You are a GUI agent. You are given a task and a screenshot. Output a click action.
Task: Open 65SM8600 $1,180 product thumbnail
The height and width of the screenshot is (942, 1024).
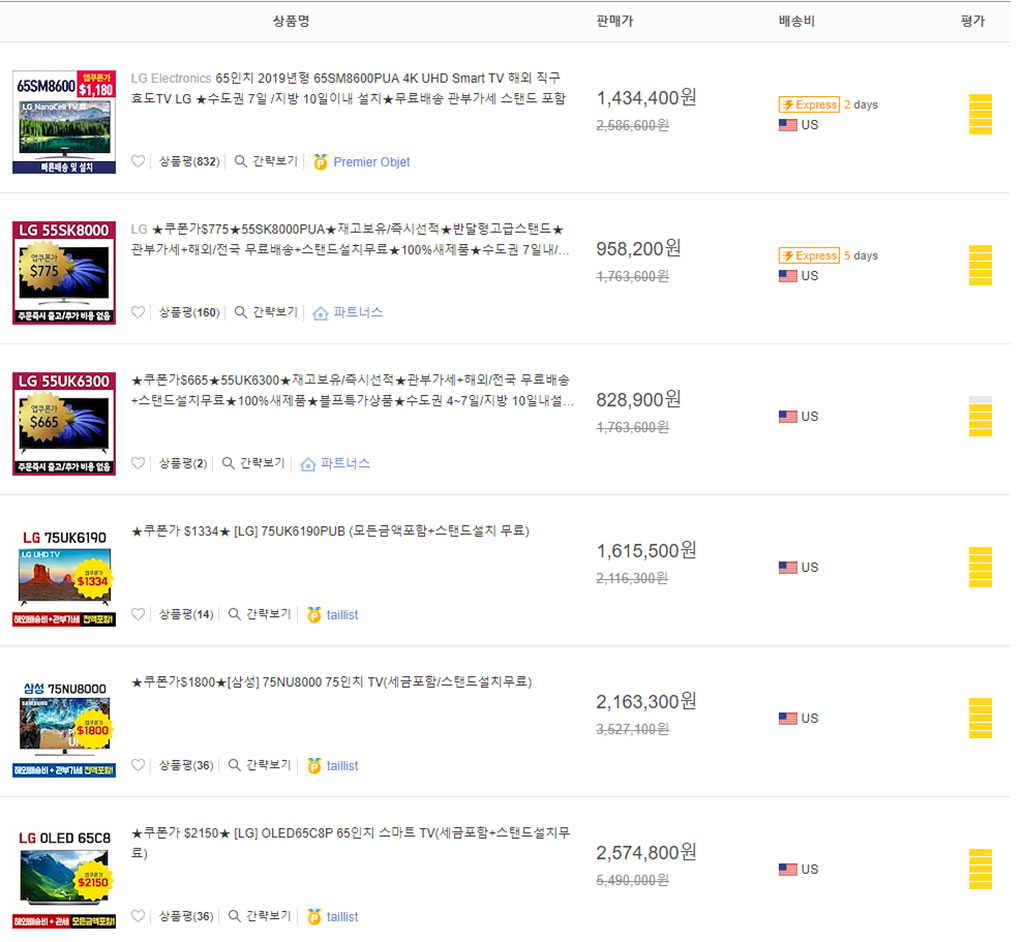pyautogui.click(x=64, y=122)
